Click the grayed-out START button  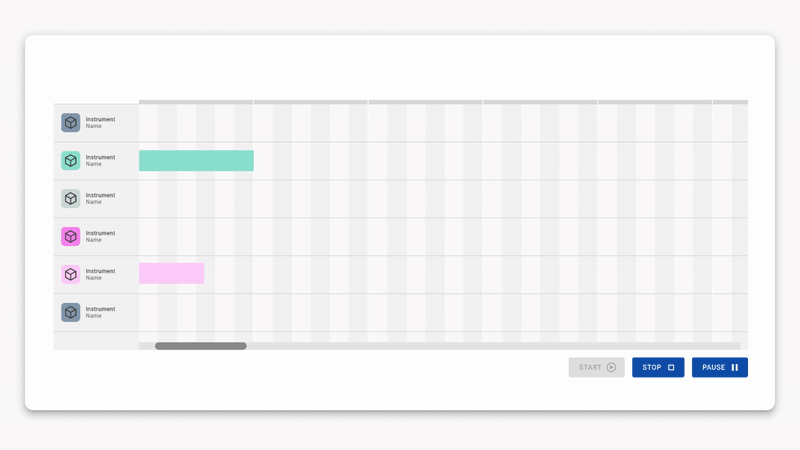click(596, 367)
